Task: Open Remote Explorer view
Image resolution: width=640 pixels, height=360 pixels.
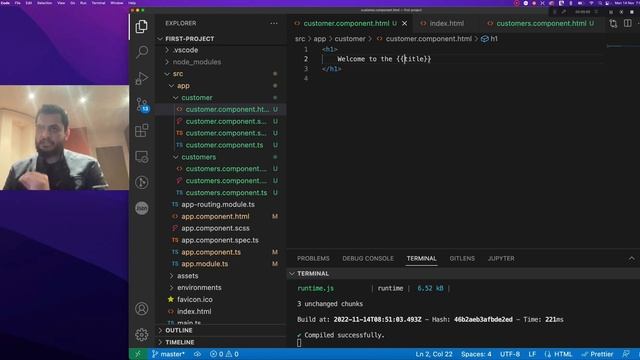Action: point(142,157)
